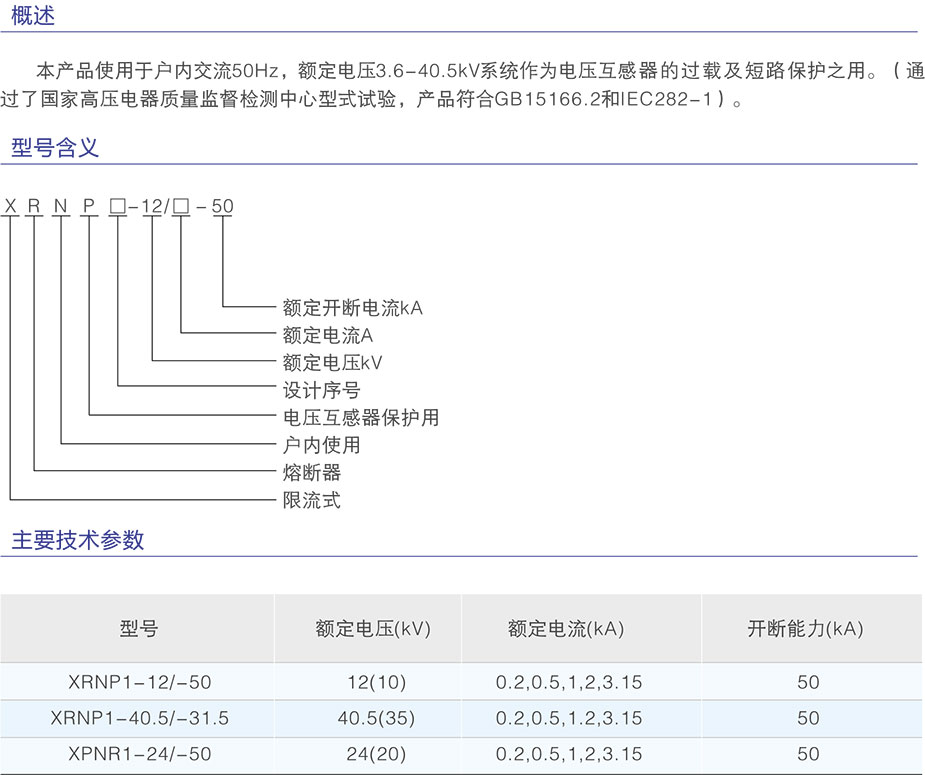This screenshot has width=925, height=775.
Task: Click the 限流式 label
Action: click(312, 500)
